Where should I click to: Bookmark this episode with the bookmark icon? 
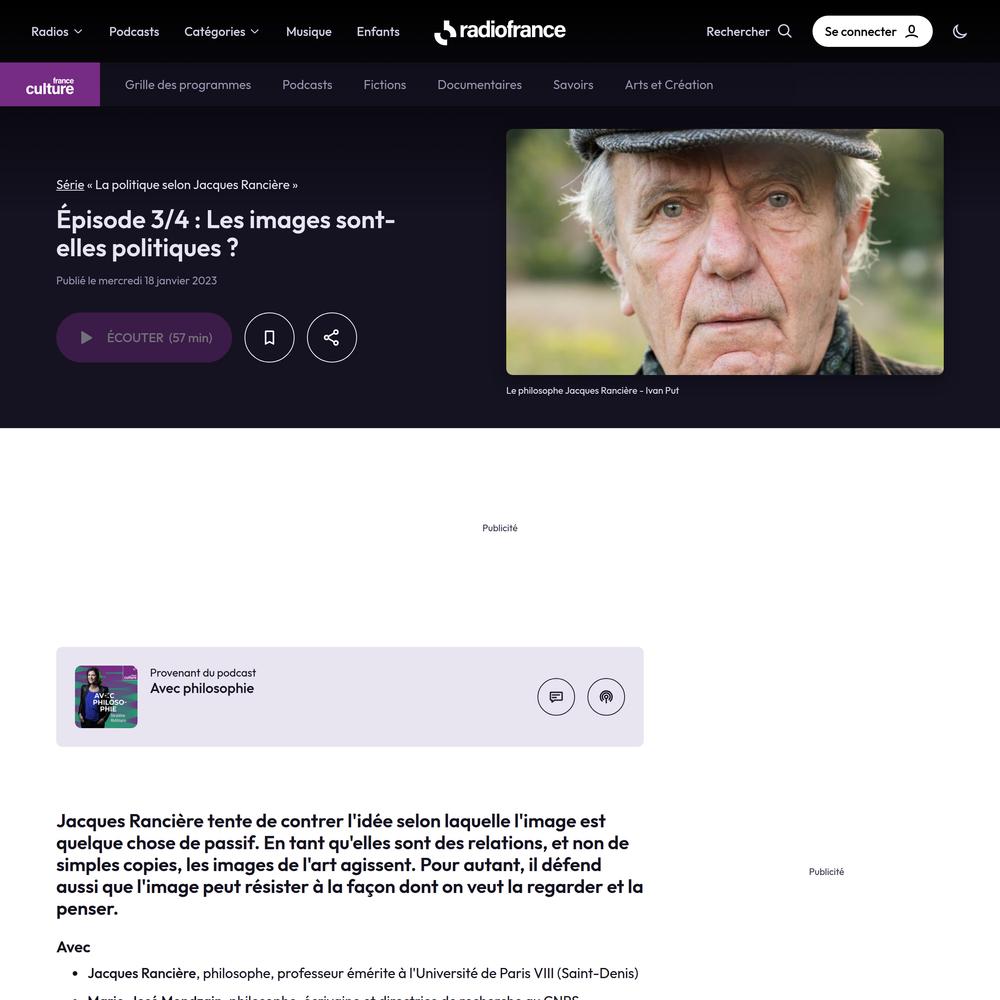point(269,337)
